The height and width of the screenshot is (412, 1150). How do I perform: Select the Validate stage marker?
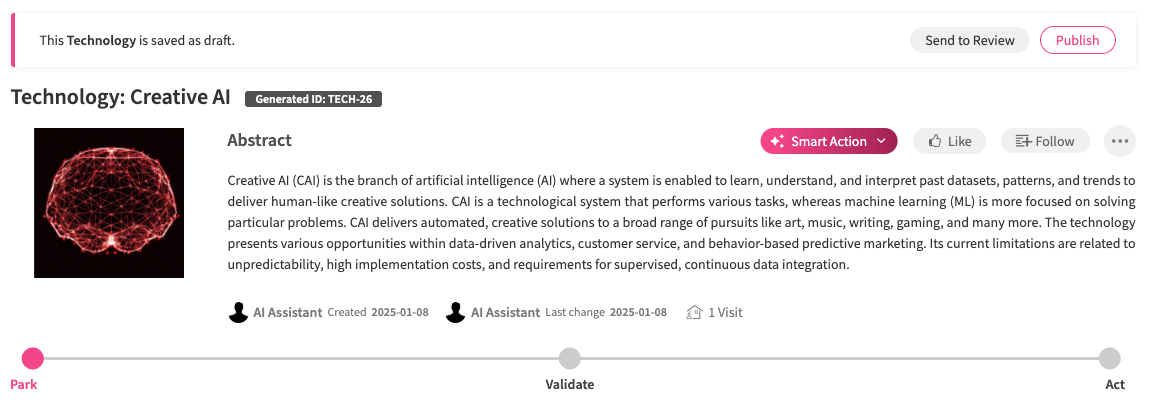click(x=569, y=358)
